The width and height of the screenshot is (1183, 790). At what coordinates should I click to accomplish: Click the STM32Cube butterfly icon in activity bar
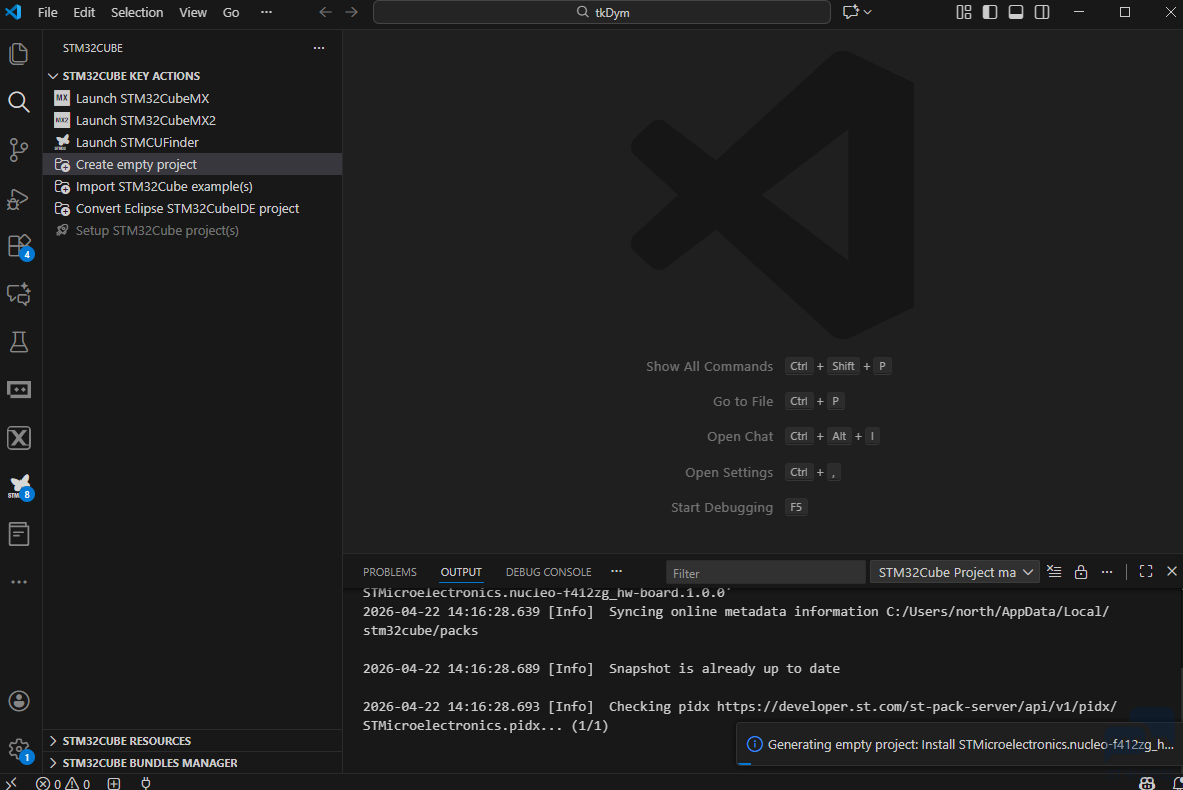[19, 486]
